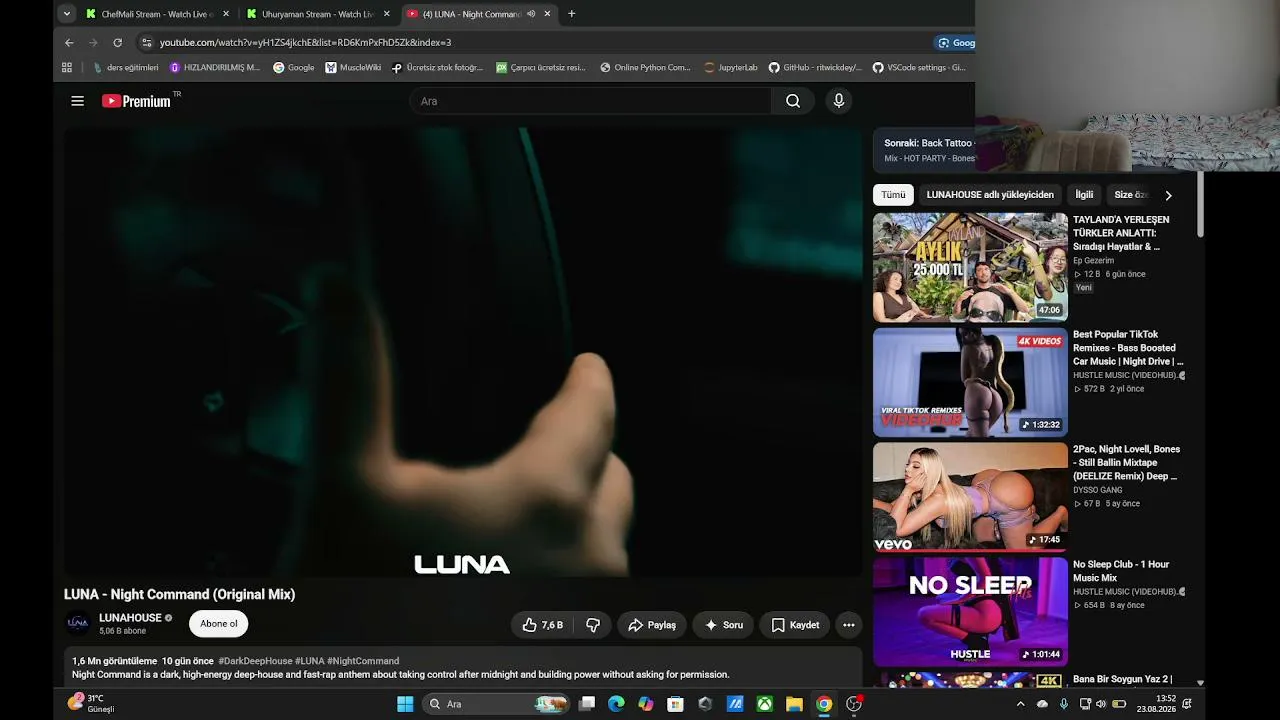This screenshot has height=720, width=1280.
Task: Open the LUNAHOUSE channel name link
Action: click(x=130, y=618)
